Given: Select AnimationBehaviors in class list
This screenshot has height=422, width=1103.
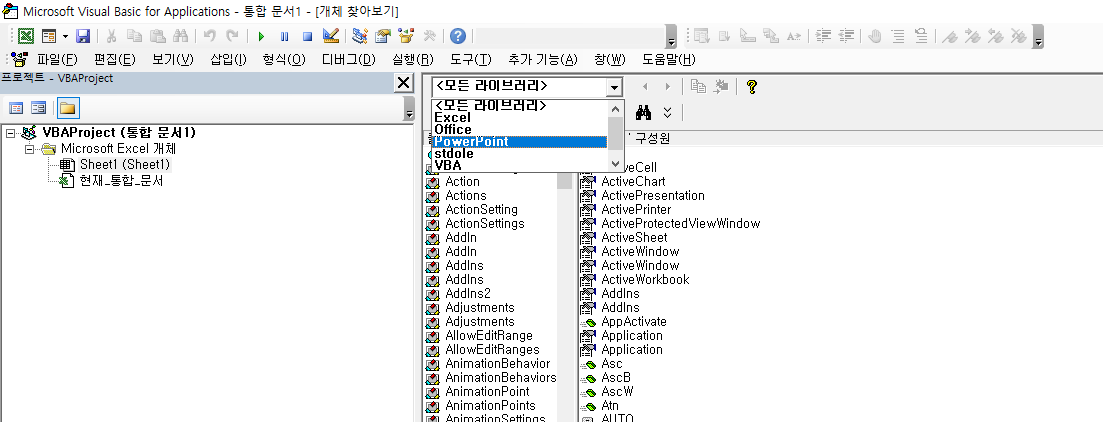Looking at the screenshot, I should pyautogui.click(x=501, y=378).
